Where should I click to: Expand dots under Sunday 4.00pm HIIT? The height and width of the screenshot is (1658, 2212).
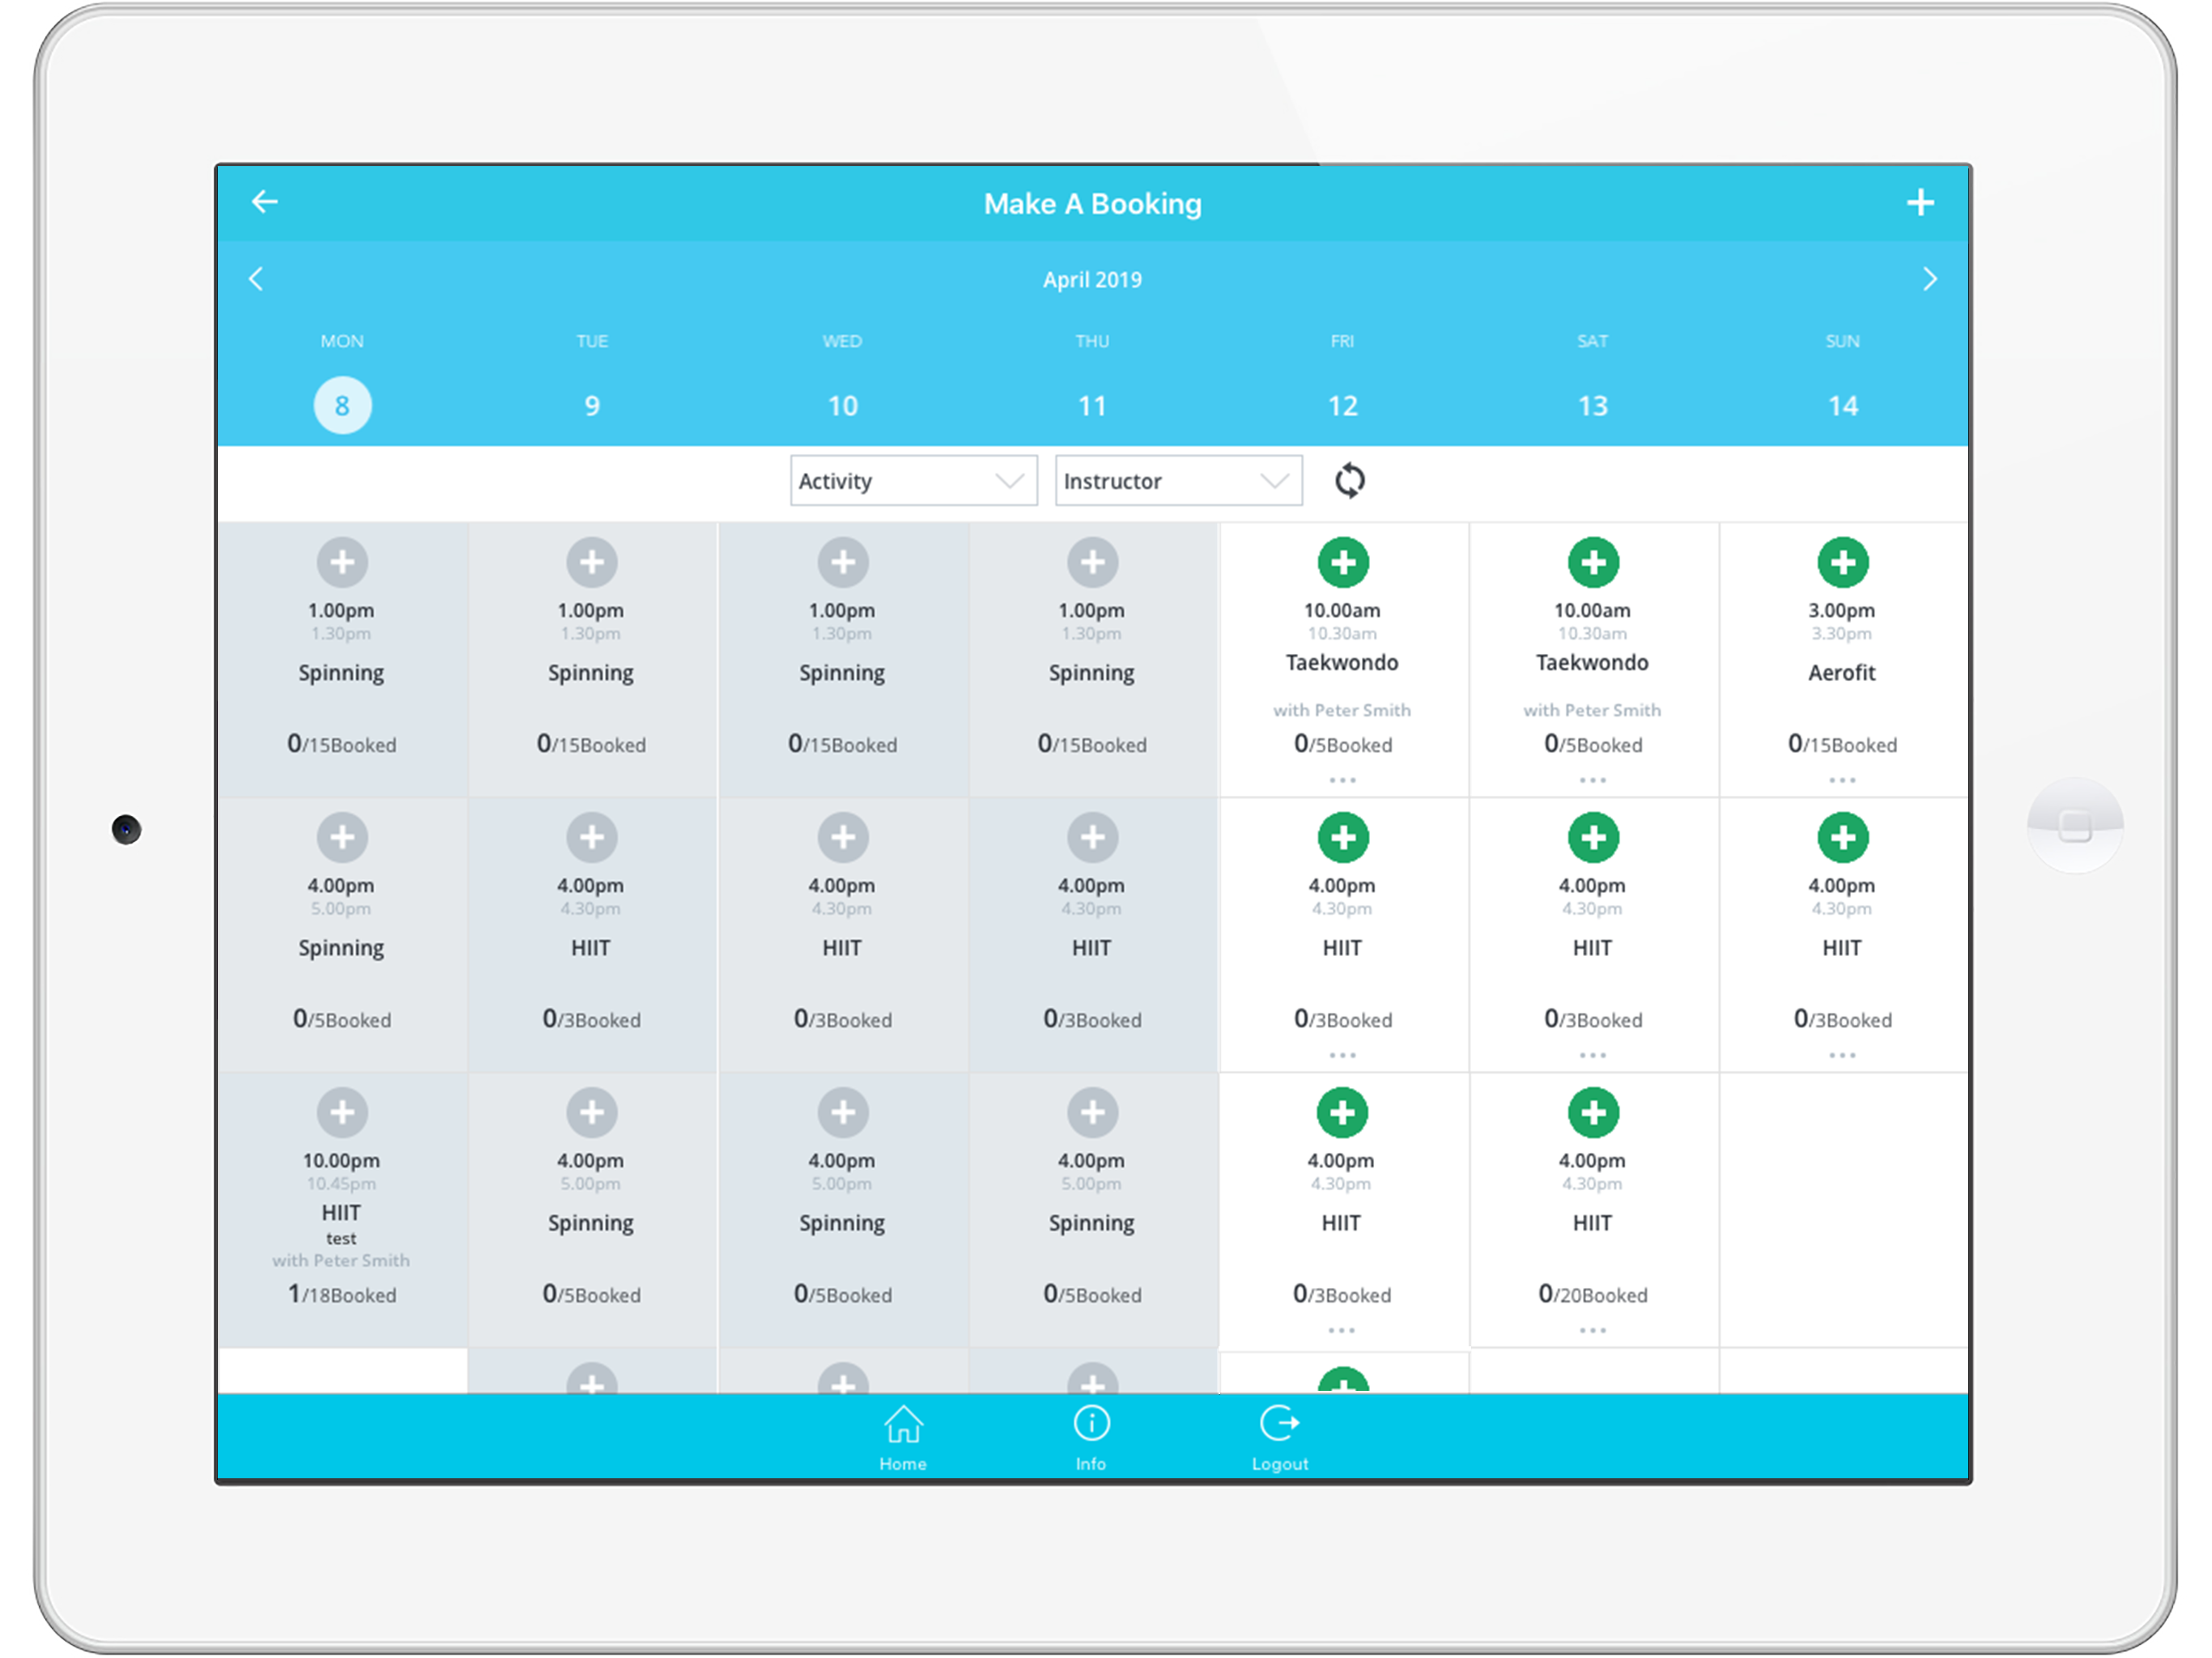pyautogui.click(x=1842, y=1055)
